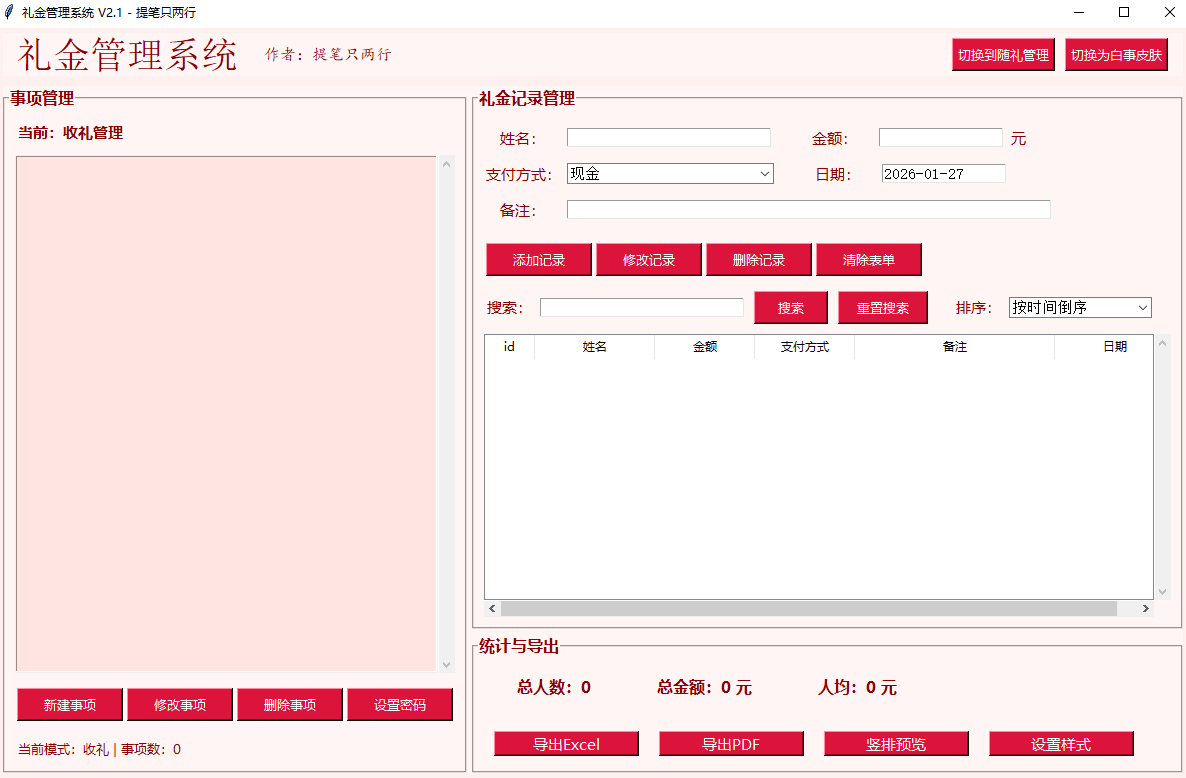This screenshot has height=778, width=1186.
Task: Switch to 随礼管理 mode
Action: (1003, 54)
